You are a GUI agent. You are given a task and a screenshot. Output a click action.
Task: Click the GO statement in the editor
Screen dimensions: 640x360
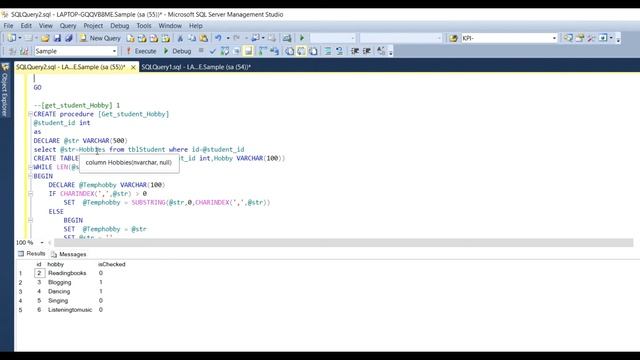[38, 87]
